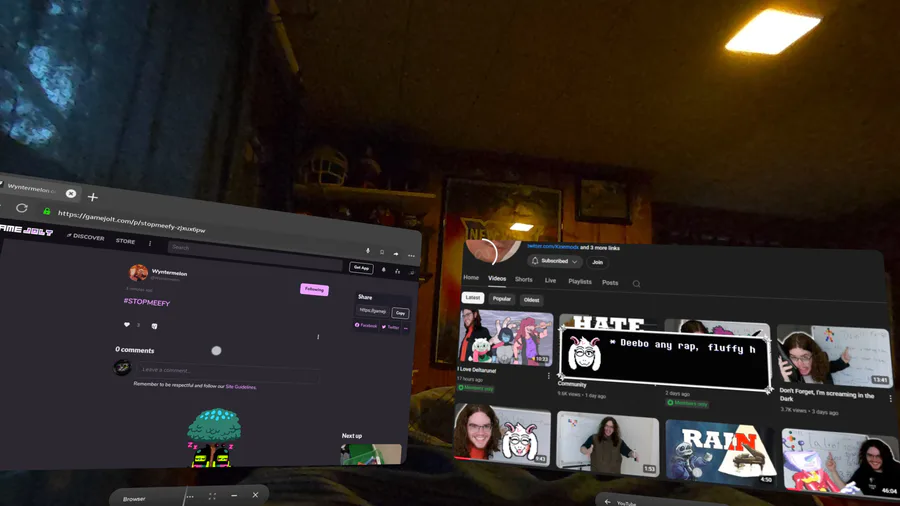Select the share URL field

point(373,311)
